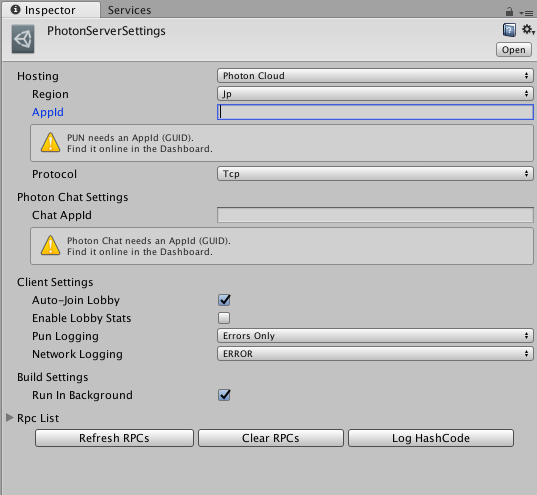Focus the Chat AppId input field
This screenshot has height=495, width=537.
pos(375,215)
